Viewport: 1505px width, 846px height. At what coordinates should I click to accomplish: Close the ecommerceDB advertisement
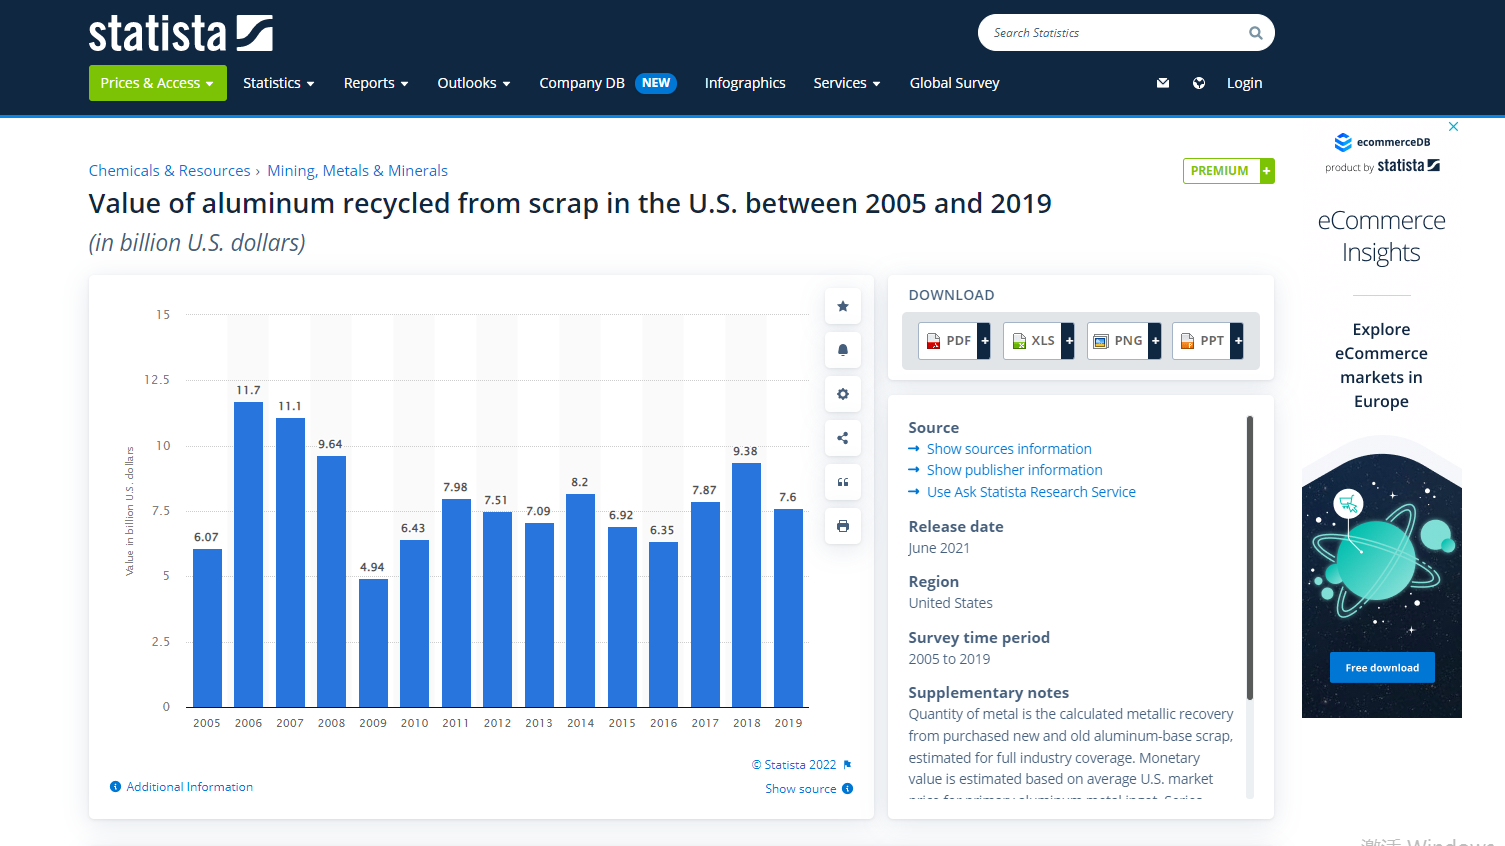click(x=1453, y=127)
